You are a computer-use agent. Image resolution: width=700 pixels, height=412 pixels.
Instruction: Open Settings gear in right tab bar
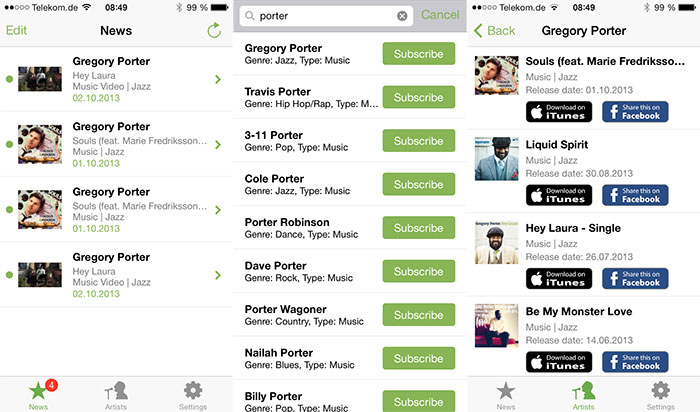pos(660,395)
